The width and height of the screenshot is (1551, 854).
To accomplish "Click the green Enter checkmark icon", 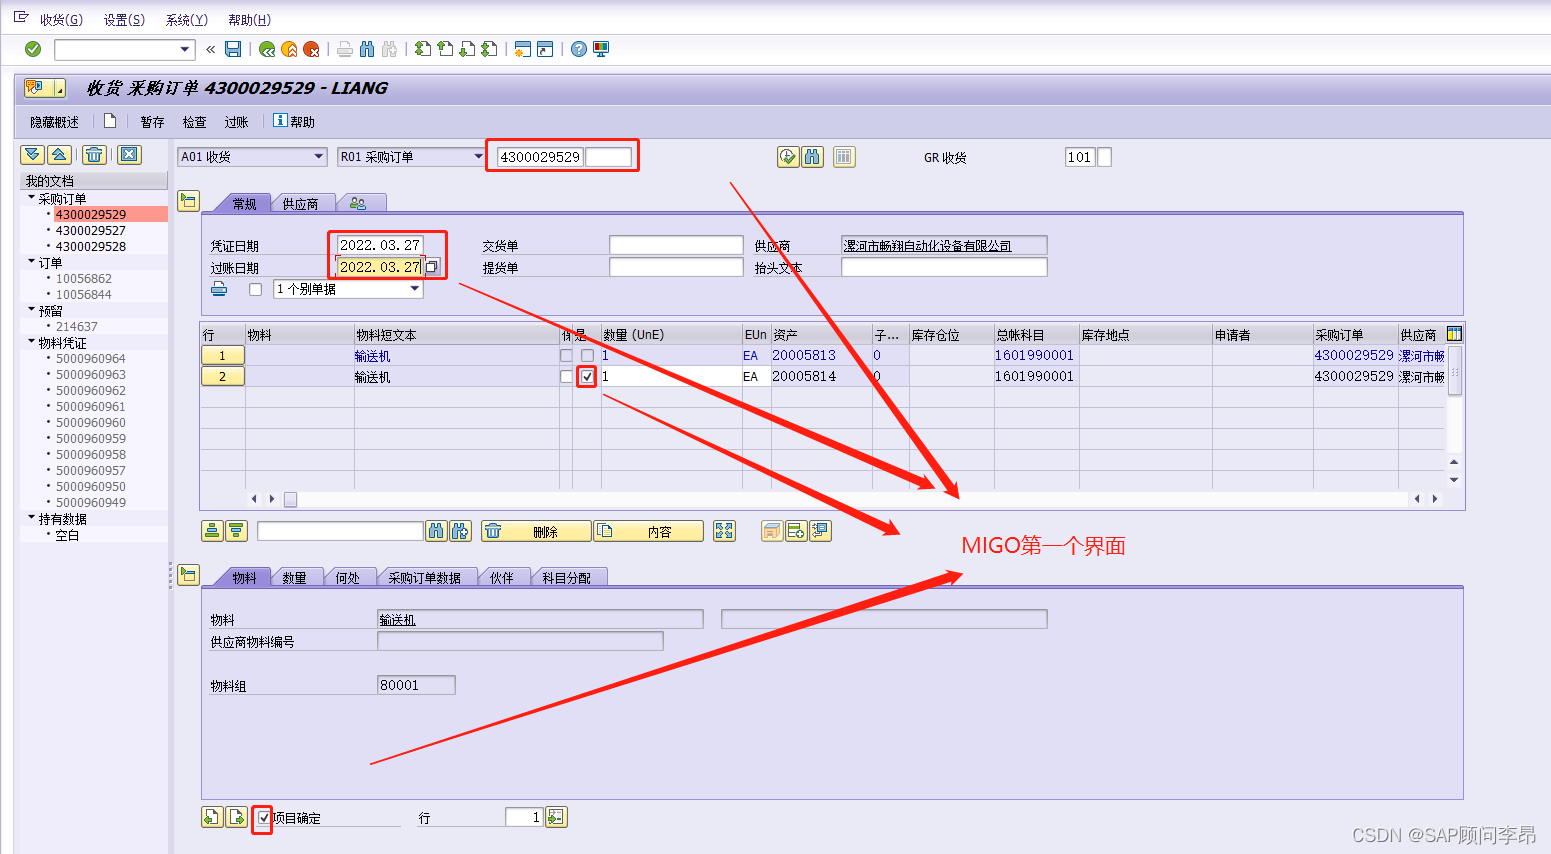I will tap(33, 49).
